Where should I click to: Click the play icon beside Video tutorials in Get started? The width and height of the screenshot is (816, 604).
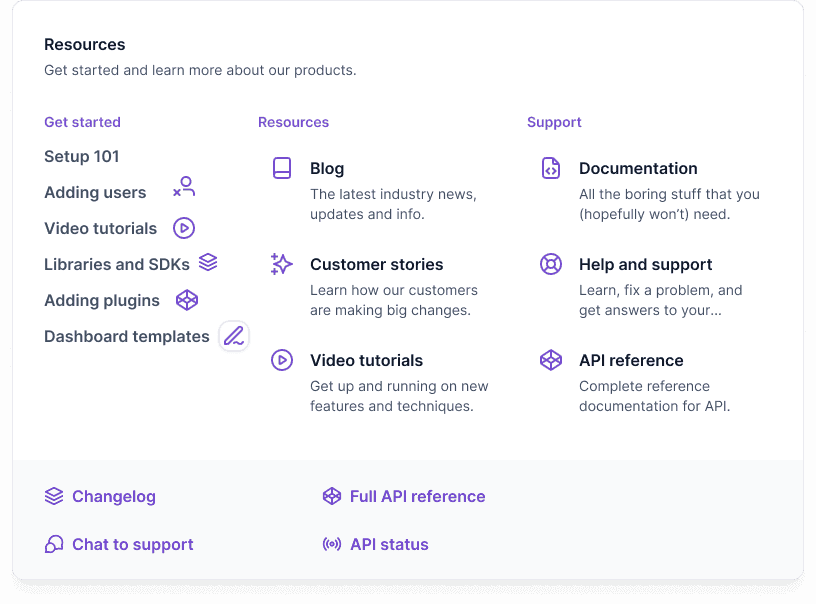tap(184, 228)
